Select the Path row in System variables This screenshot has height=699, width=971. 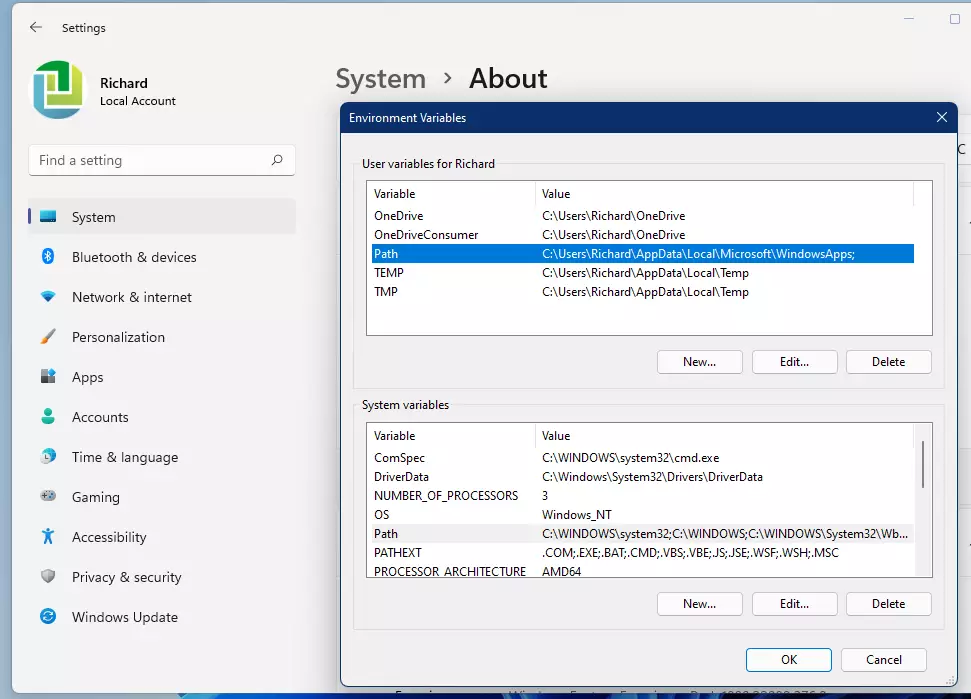pyautogui.click(x=643, y=534)
